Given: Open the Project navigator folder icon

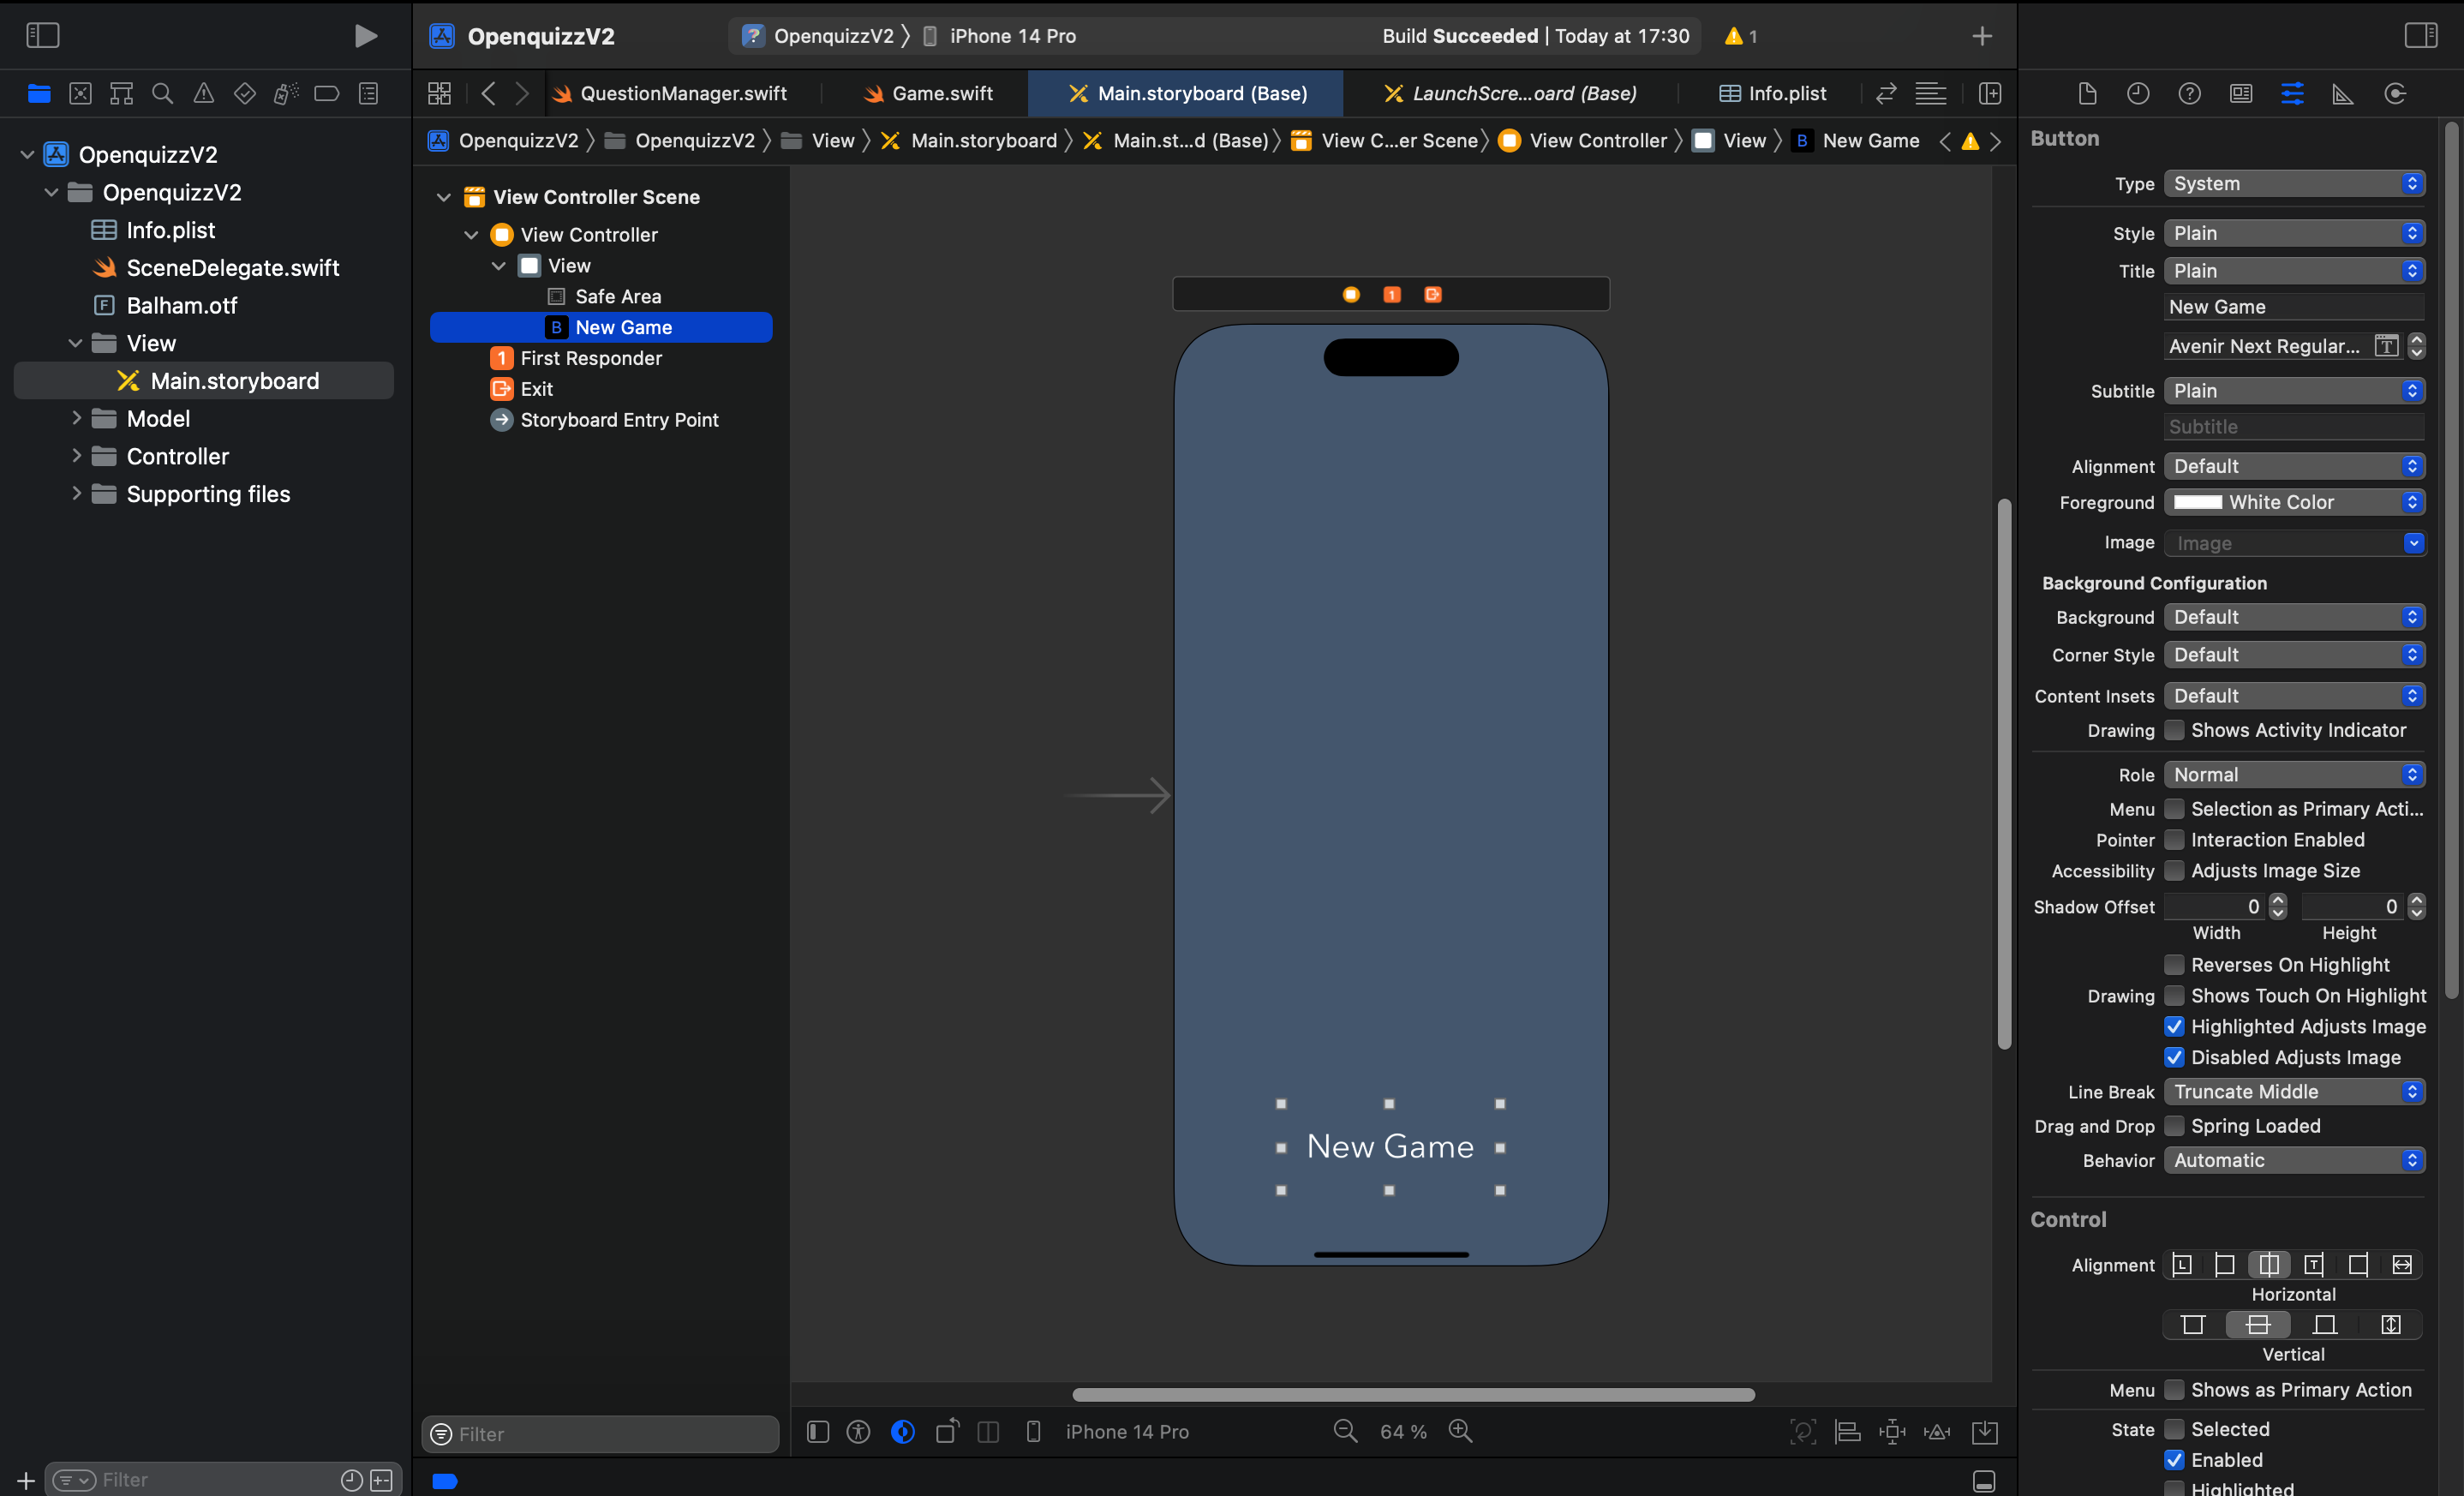Looking at the screenshot, I should point(39,94).
